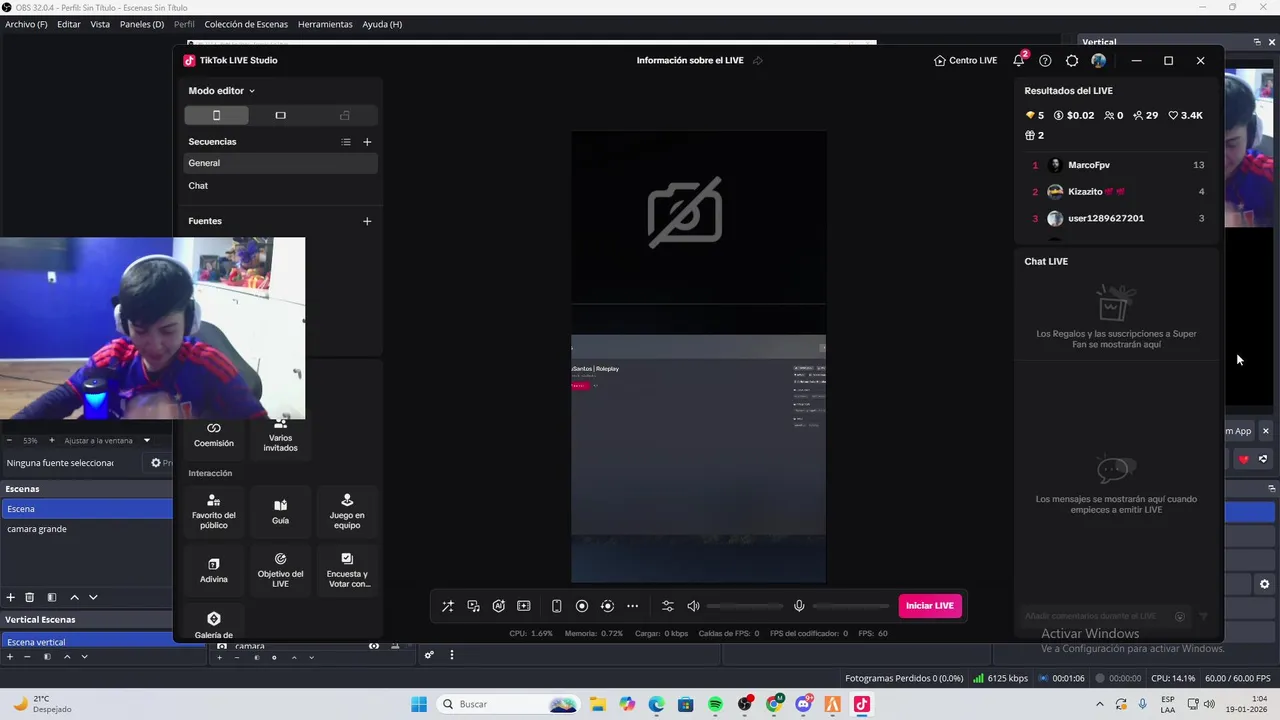Open the TikTok help question icon

[x=1045, y=60]
